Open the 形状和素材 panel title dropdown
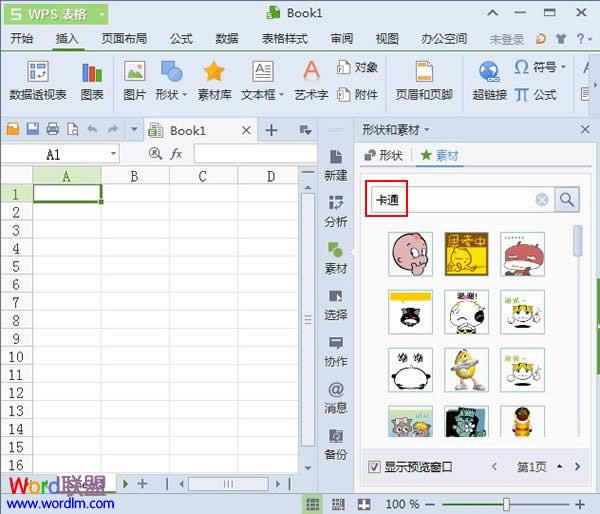 tap(427, 130)
